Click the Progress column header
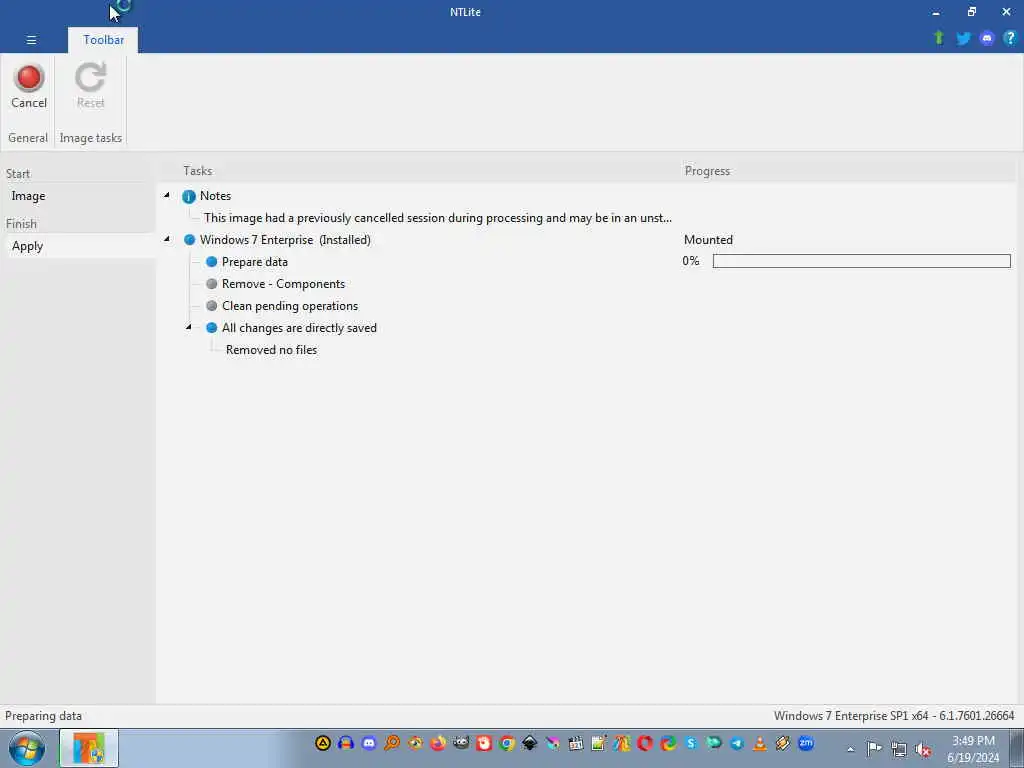The width and height of the screenshot is (1024, 768). pos(707,171)
